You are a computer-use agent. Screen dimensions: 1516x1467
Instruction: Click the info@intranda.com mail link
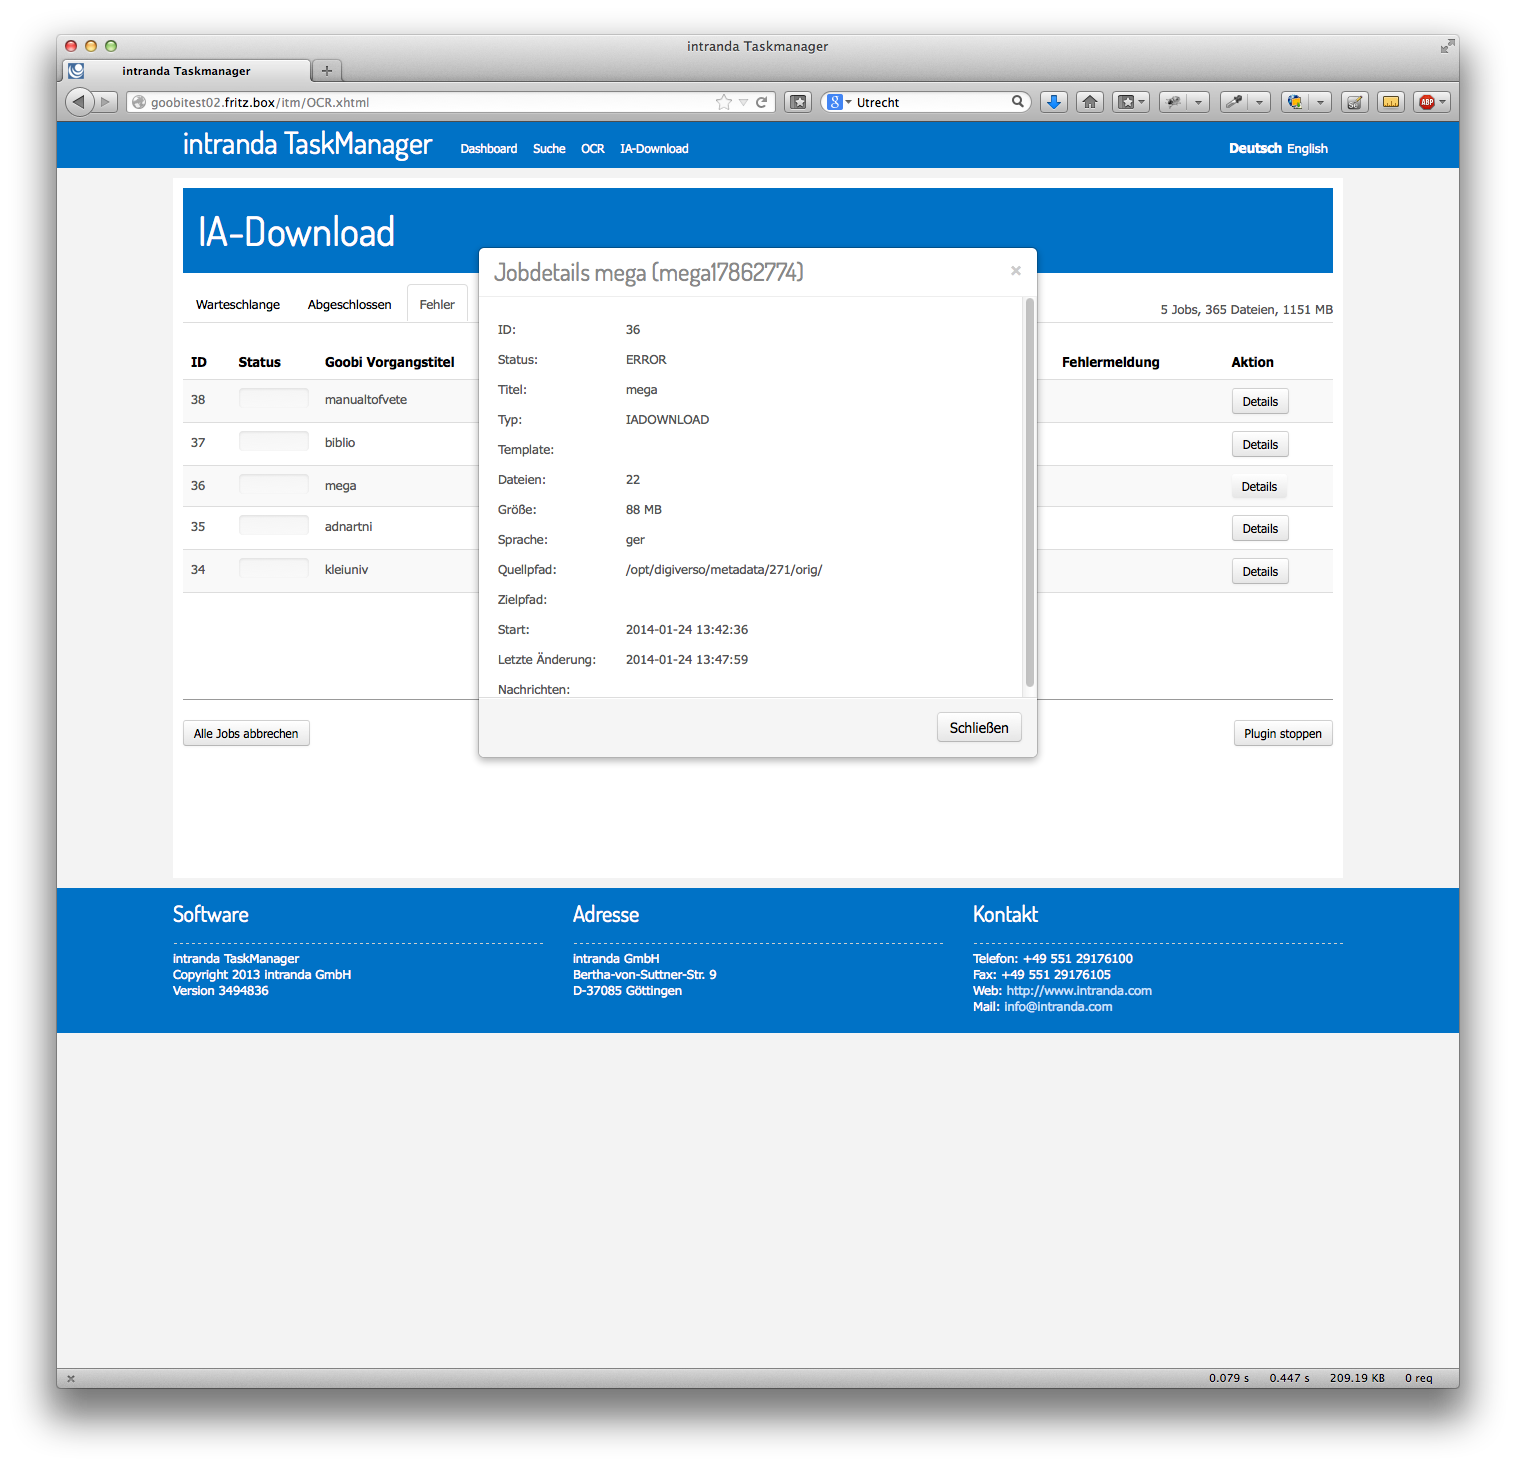(1058, 1007)
